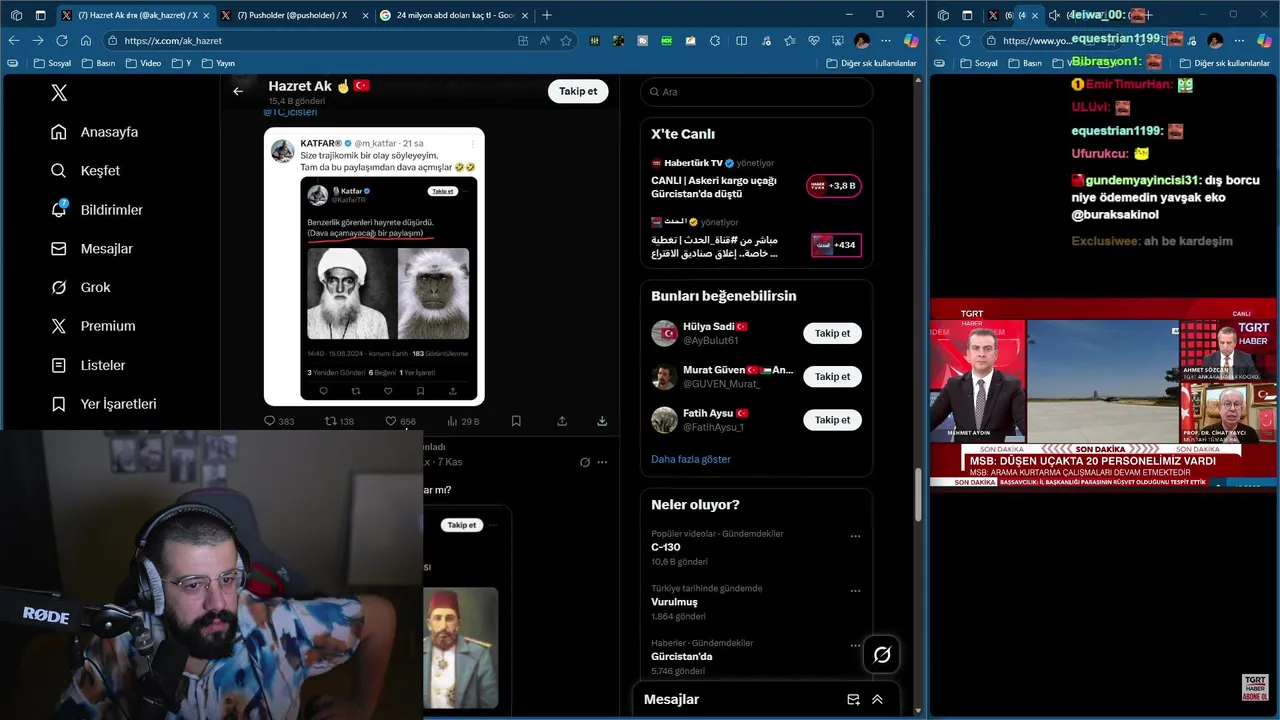1280x720 pixels.
Task: Open Keşfet search in X sidebar
Action: [x=85, y=171]
